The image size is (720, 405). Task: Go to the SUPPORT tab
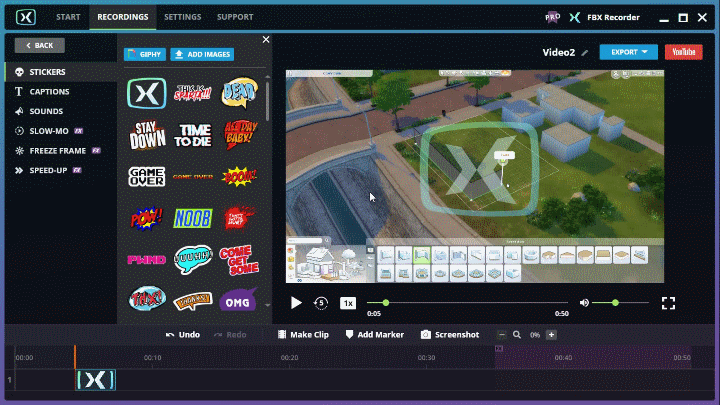pos(235,17)
